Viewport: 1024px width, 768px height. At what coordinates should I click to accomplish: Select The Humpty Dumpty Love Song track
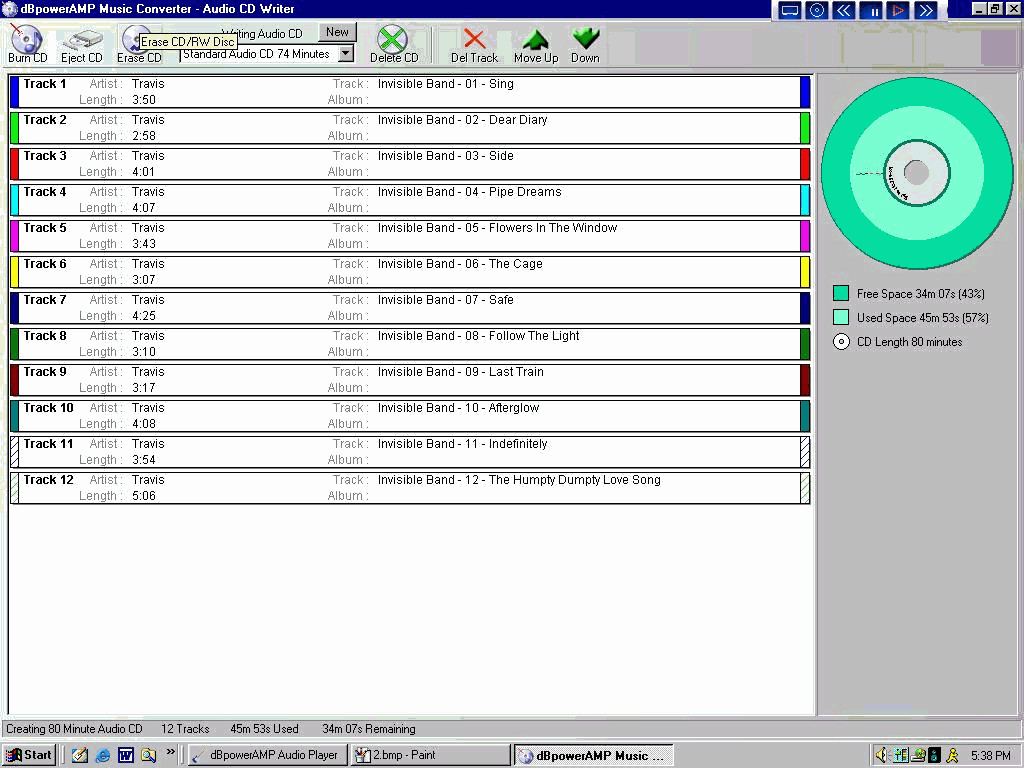410,487
